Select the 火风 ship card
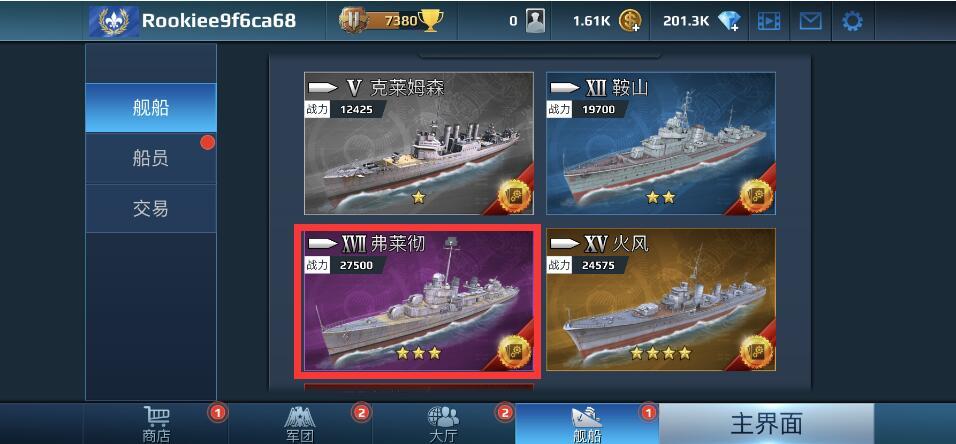 (x=661, y=299)
